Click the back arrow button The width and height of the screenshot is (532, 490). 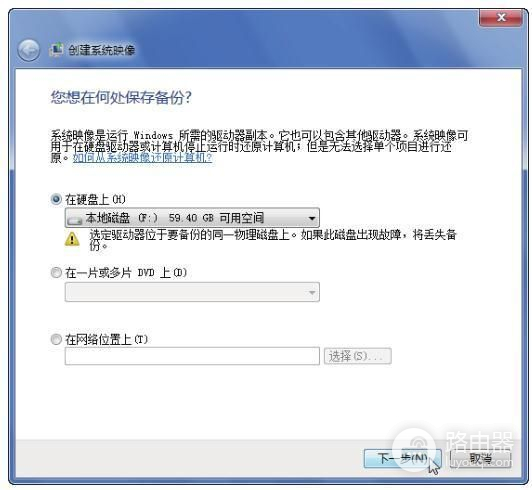tap(28, 50)
